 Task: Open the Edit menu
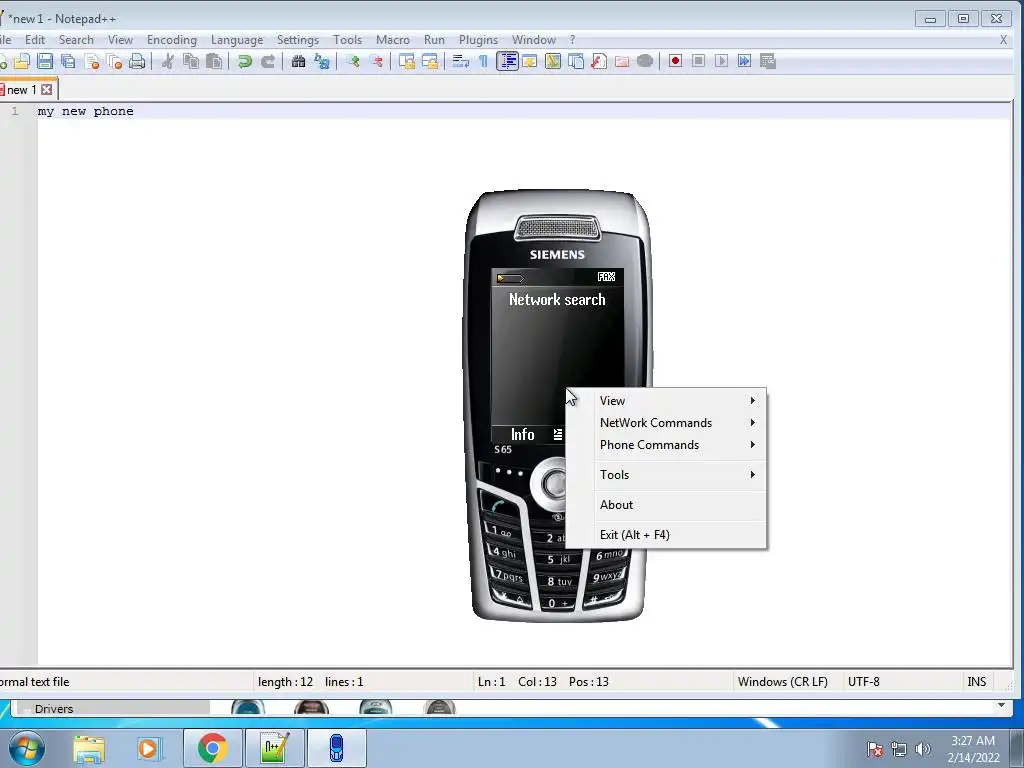(x=35, y=40)
